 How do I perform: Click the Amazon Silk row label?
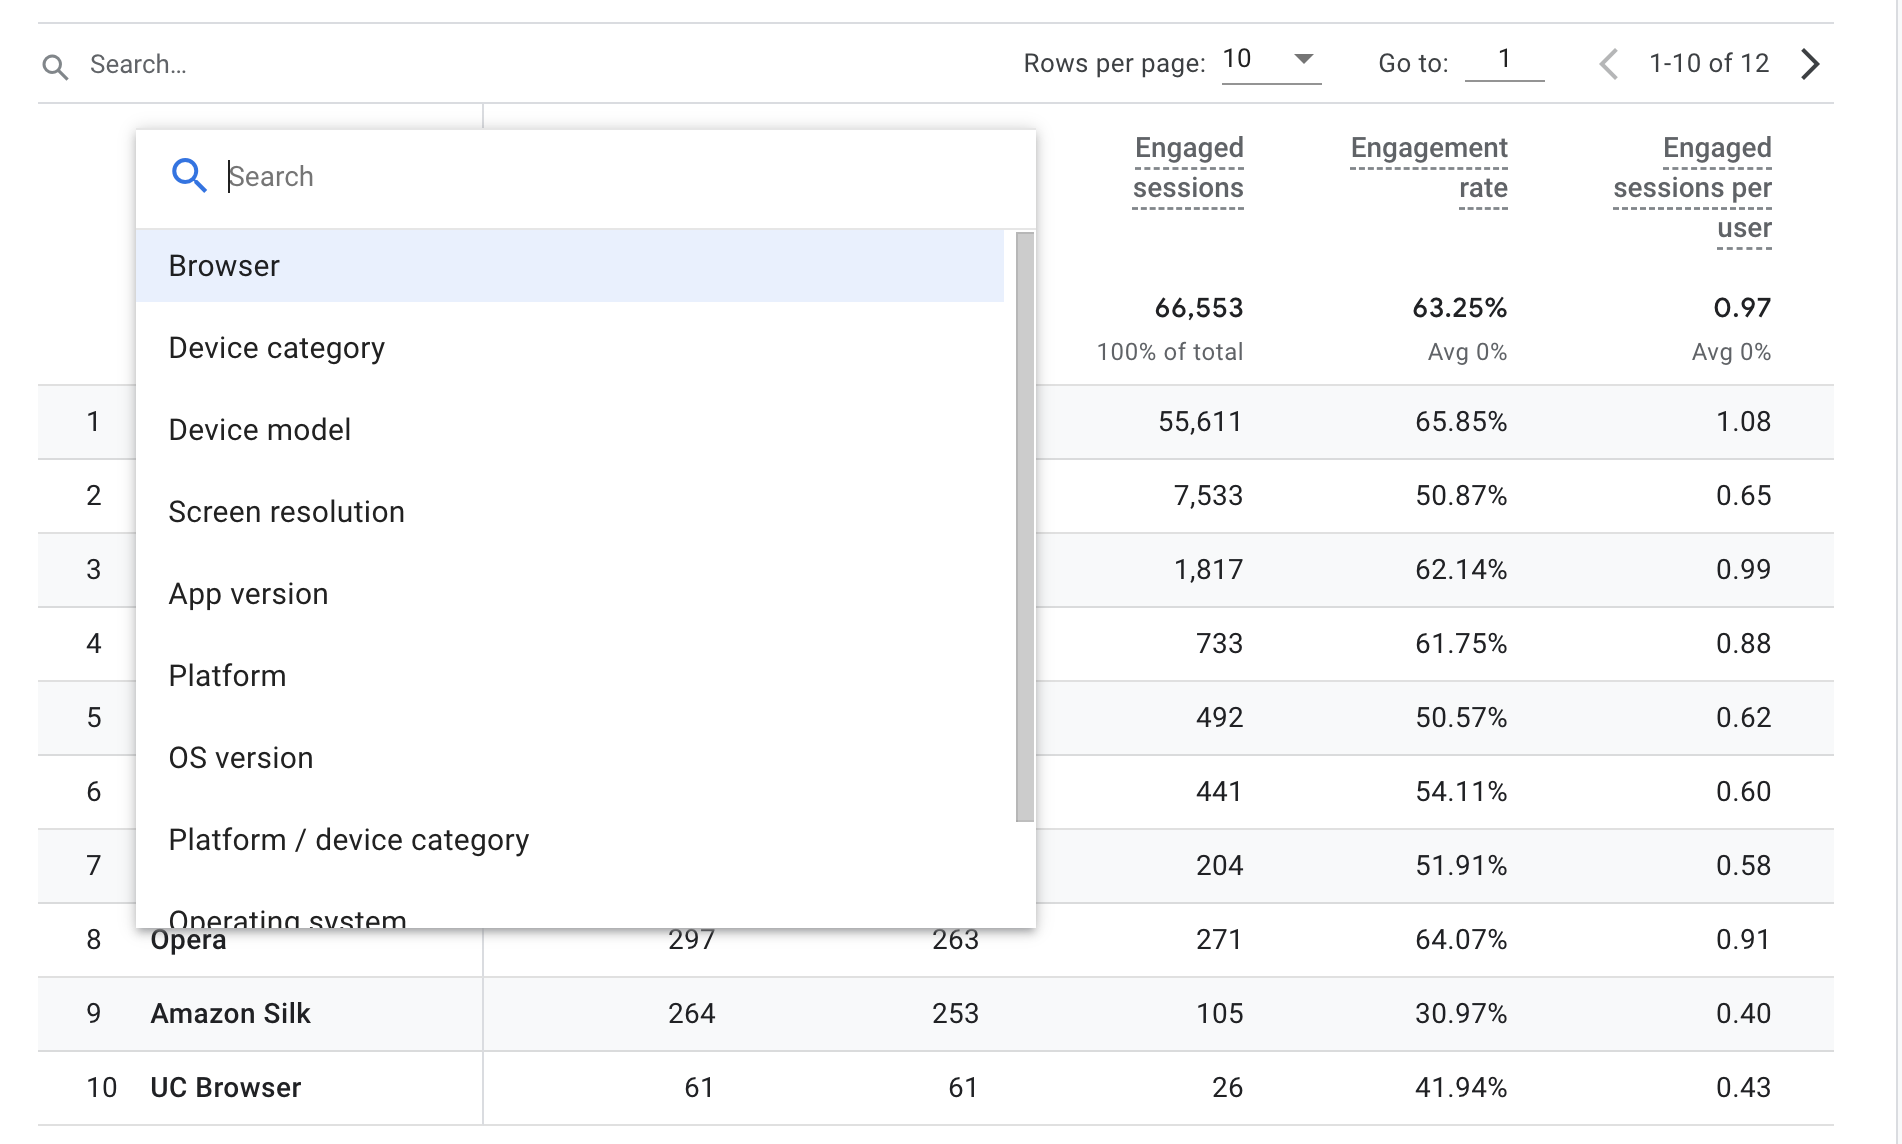230,1014
